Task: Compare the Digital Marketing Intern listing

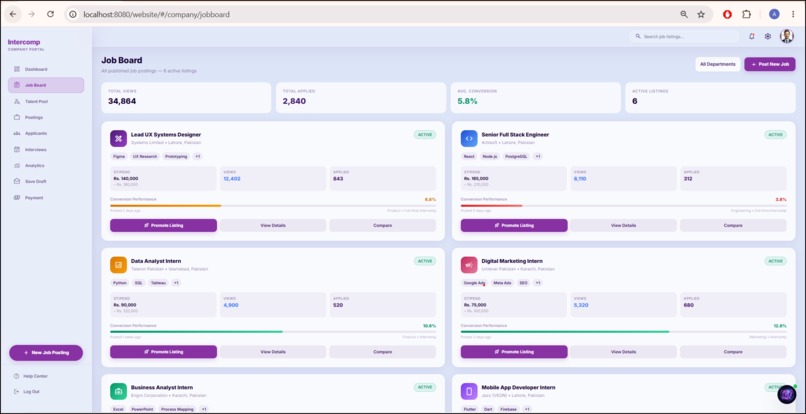Action: click(733, 352)
